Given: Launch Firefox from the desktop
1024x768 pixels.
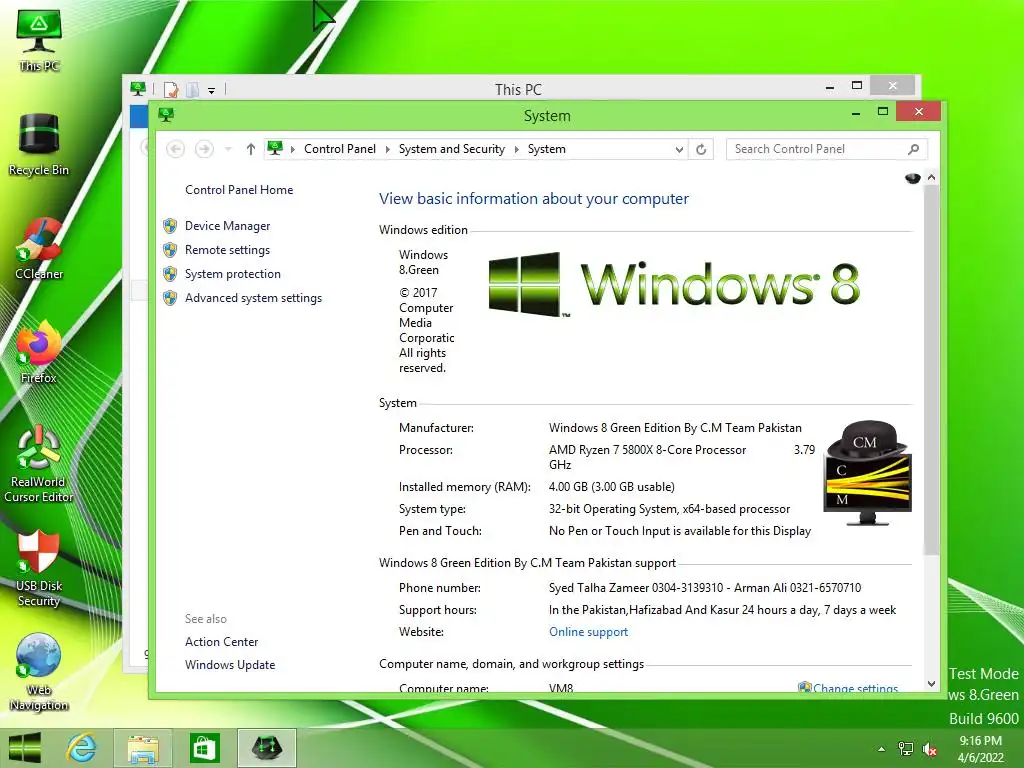Looking at the screenshot, I should pyautogui.click(x=39, y=353).
